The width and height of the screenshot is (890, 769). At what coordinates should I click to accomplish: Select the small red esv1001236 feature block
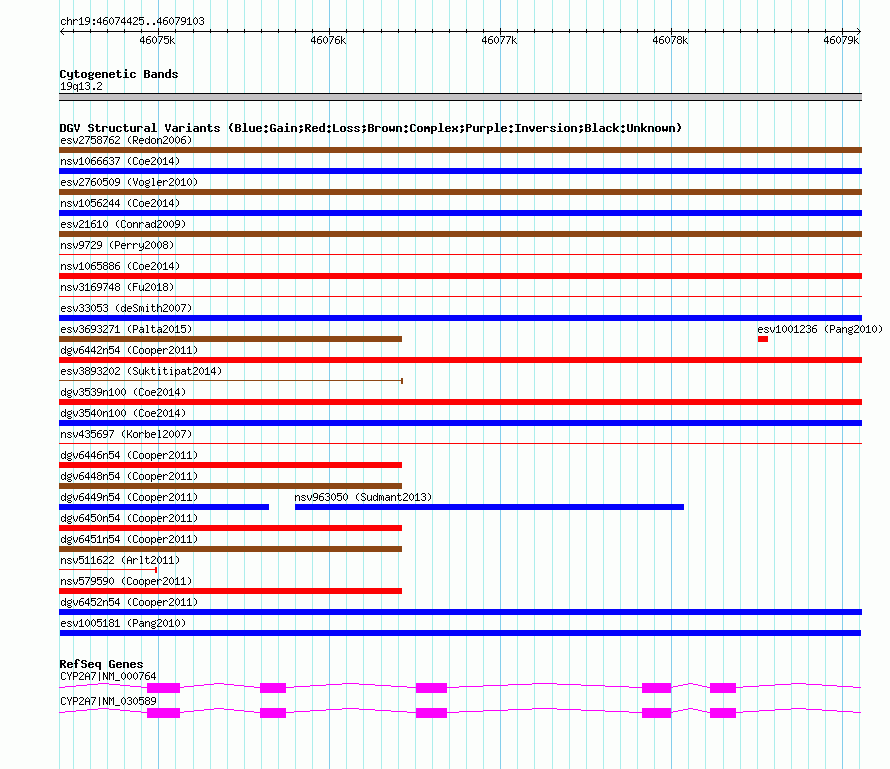coord(763,339)
